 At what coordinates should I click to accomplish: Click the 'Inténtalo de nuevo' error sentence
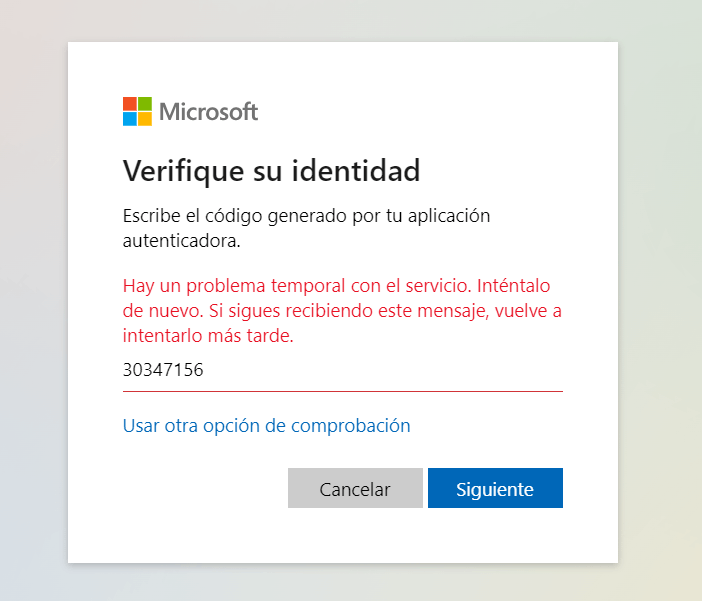(514, 286)
